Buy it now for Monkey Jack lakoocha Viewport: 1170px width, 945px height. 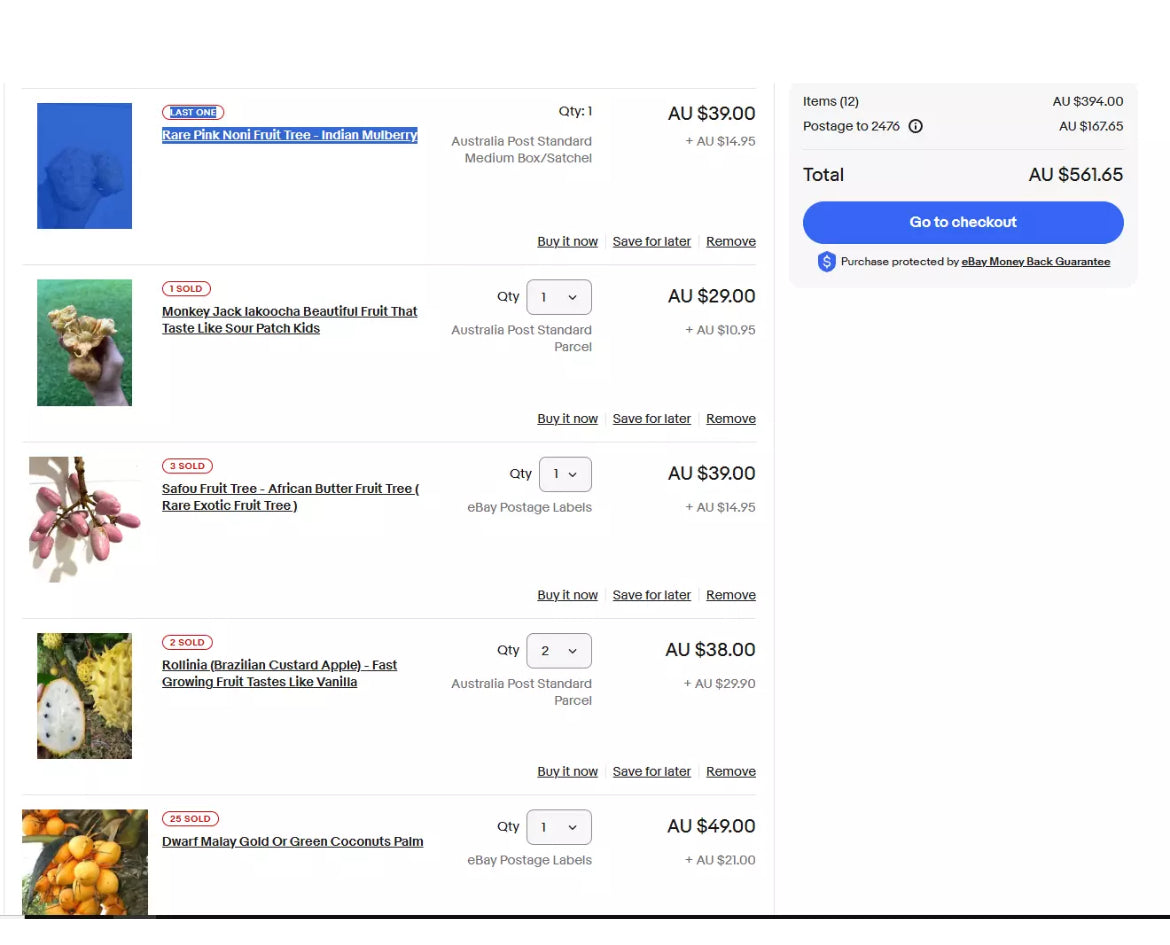coord(567,419)
